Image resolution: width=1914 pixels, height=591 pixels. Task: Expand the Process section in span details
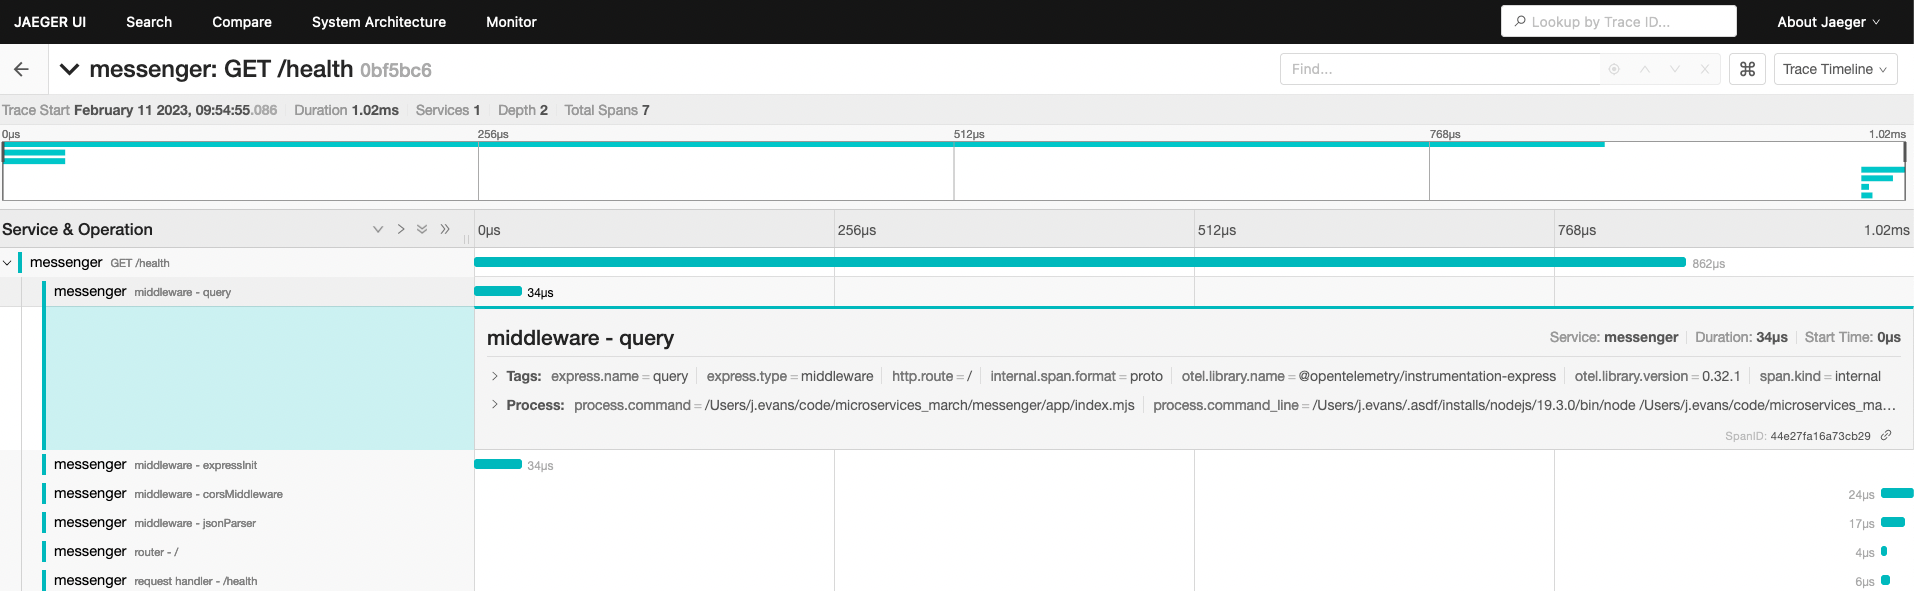click(495, 405)
